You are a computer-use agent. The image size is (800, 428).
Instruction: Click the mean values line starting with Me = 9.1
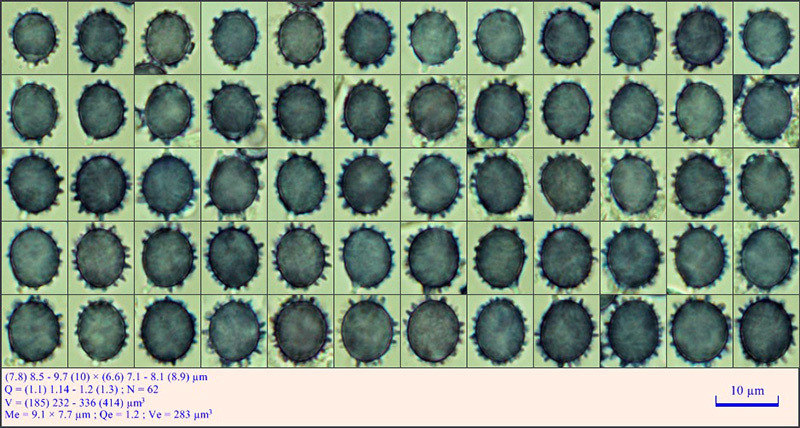(109, 414)
